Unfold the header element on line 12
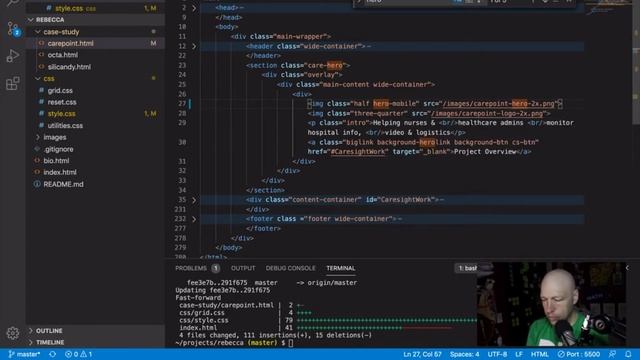 click(194, 46)
